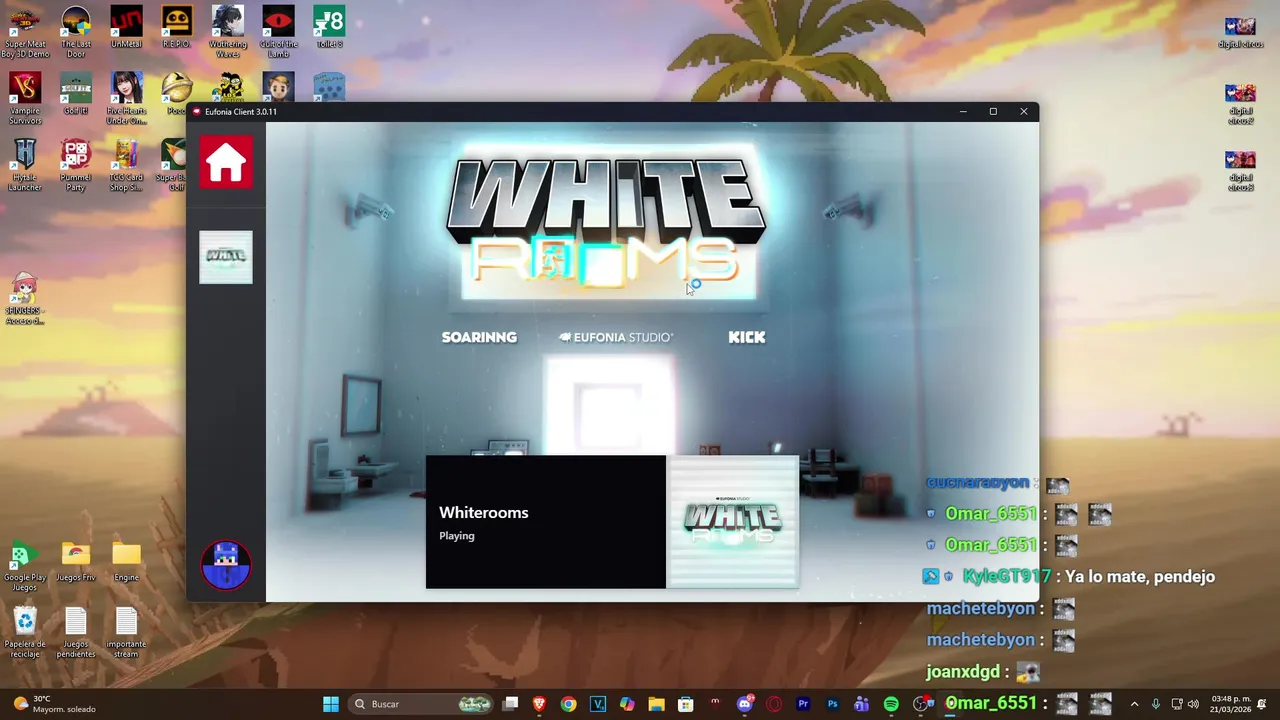Viewport: 1280px width, 720px height.
Task: Open Cult of the Lamb shortcut
Action: (278, 33)
